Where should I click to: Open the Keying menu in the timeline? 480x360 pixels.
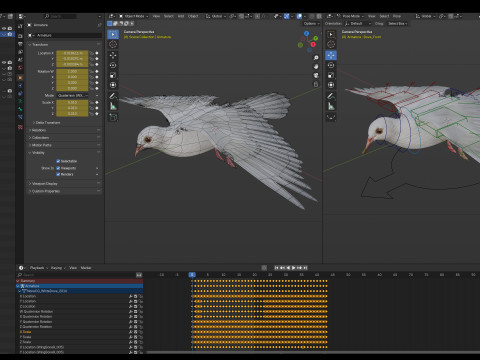point(58,268)
